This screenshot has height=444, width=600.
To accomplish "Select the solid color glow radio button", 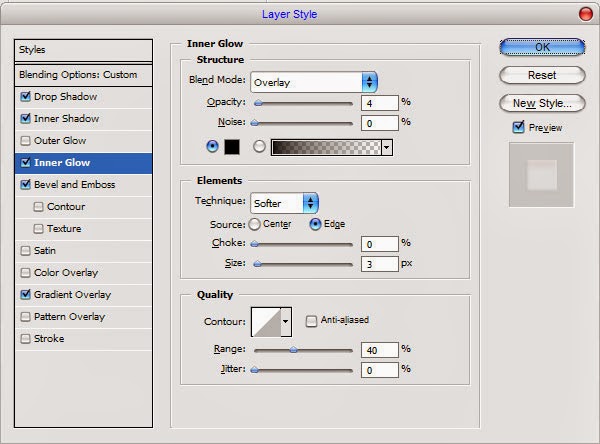I will coord(212,146).
